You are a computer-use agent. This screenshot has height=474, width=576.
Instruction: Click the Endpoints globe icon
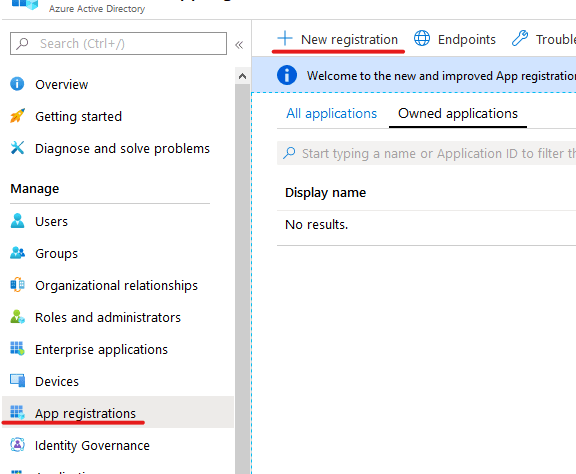[422, 39]
